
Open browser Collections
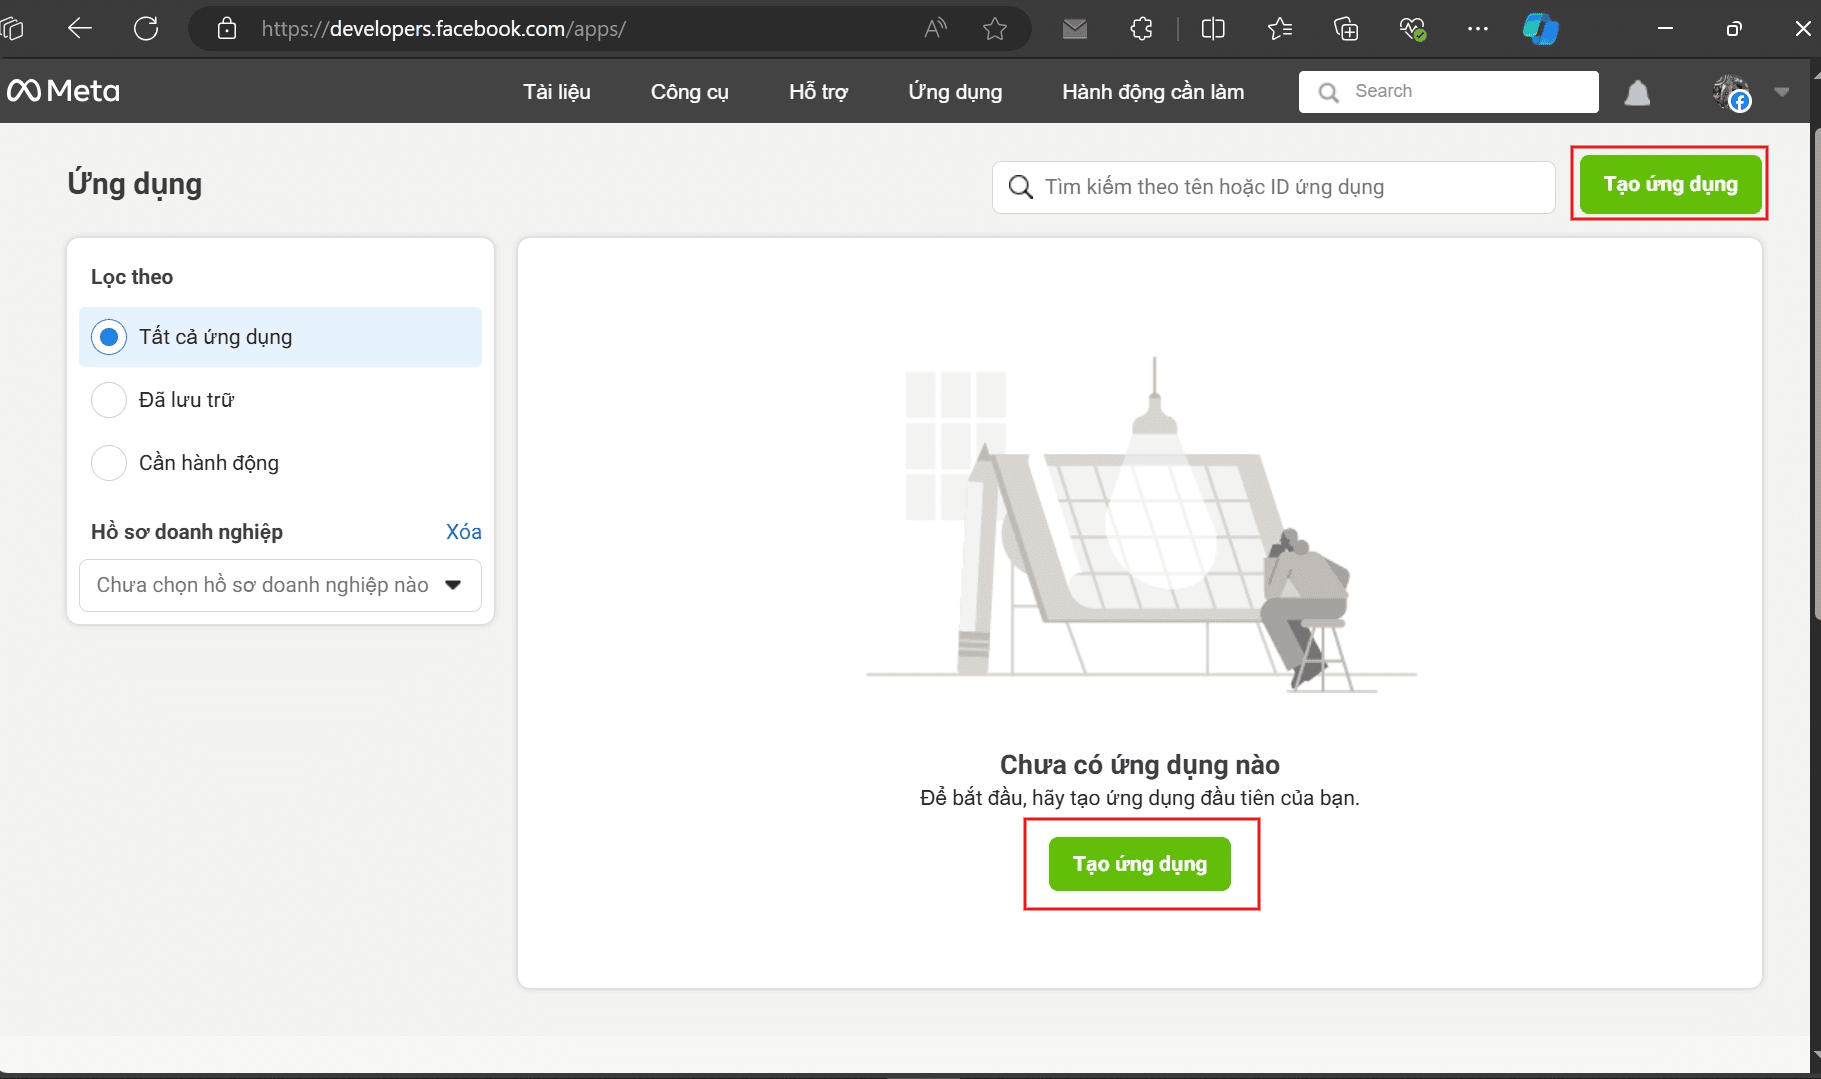(x=1345, y=28)
